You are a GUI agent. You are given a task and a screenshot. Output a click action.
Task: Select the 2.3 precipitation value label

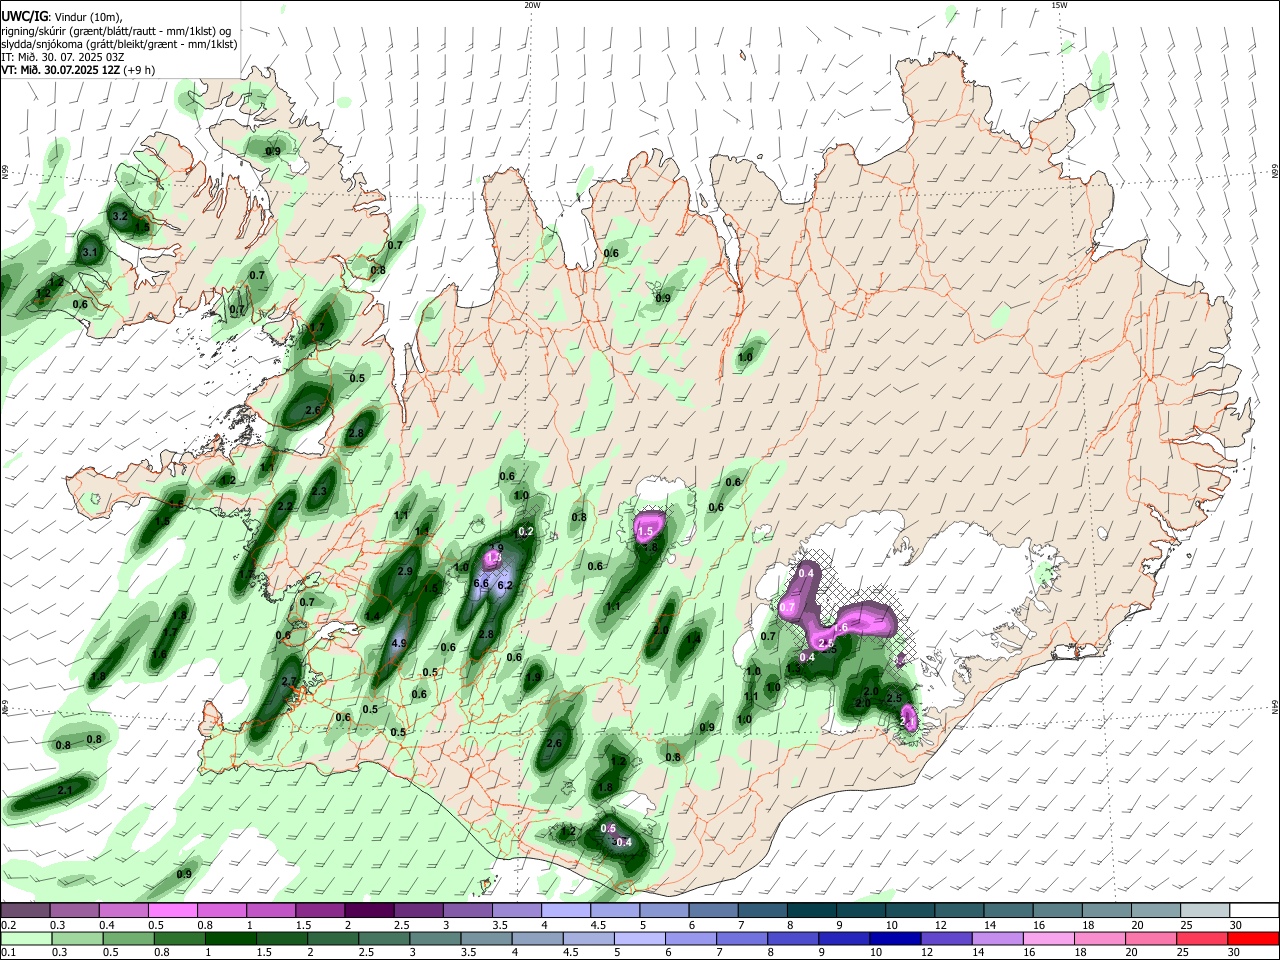319,491
